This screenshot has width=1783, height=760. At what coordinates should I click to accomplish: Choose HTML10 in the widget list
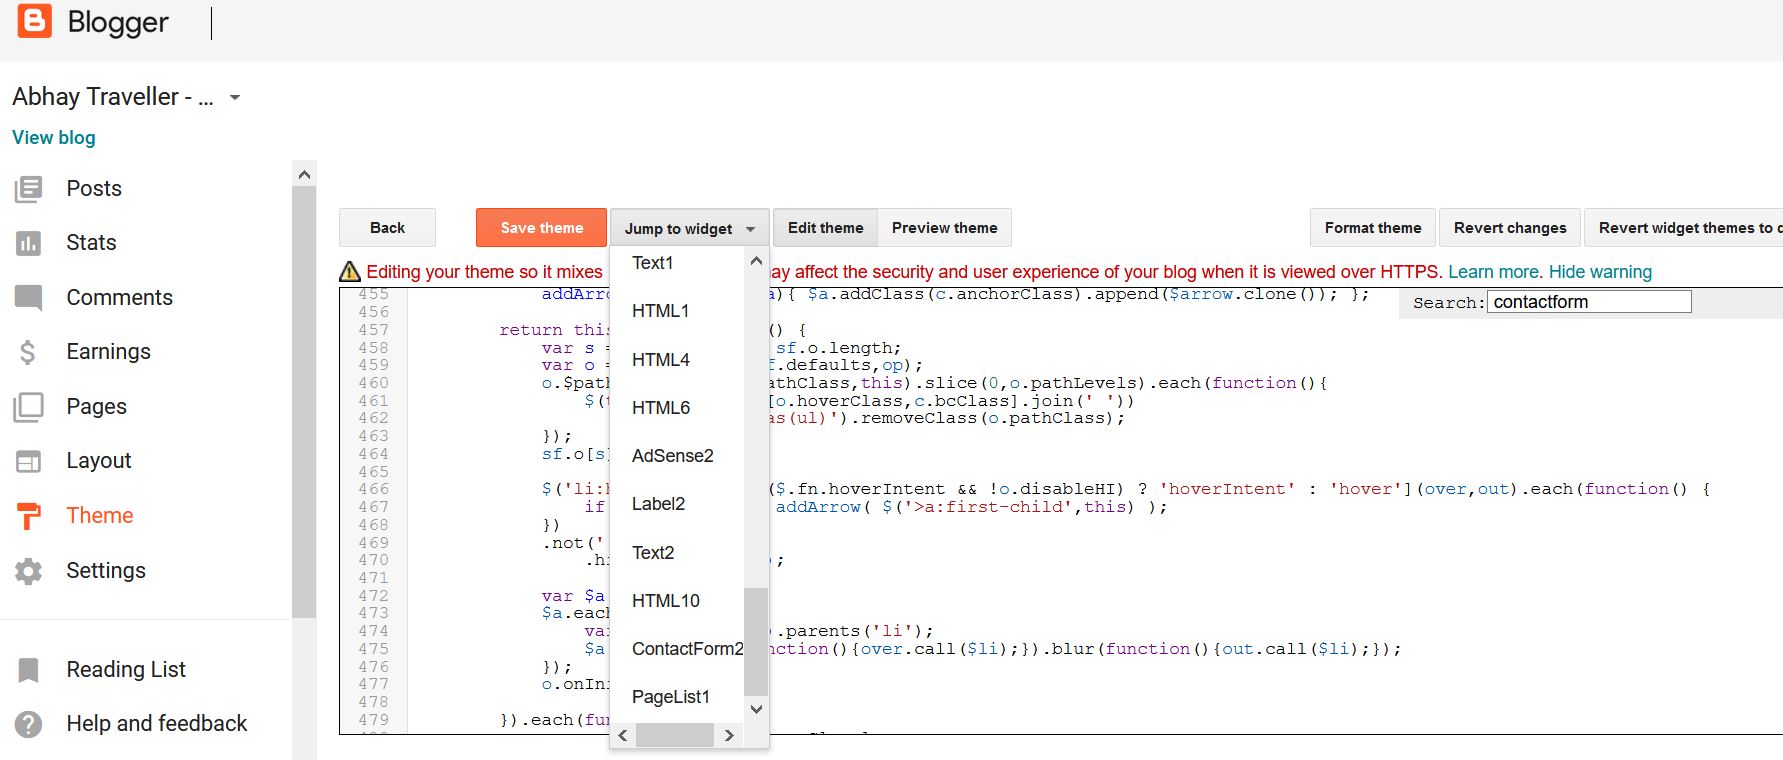[665, 601]
